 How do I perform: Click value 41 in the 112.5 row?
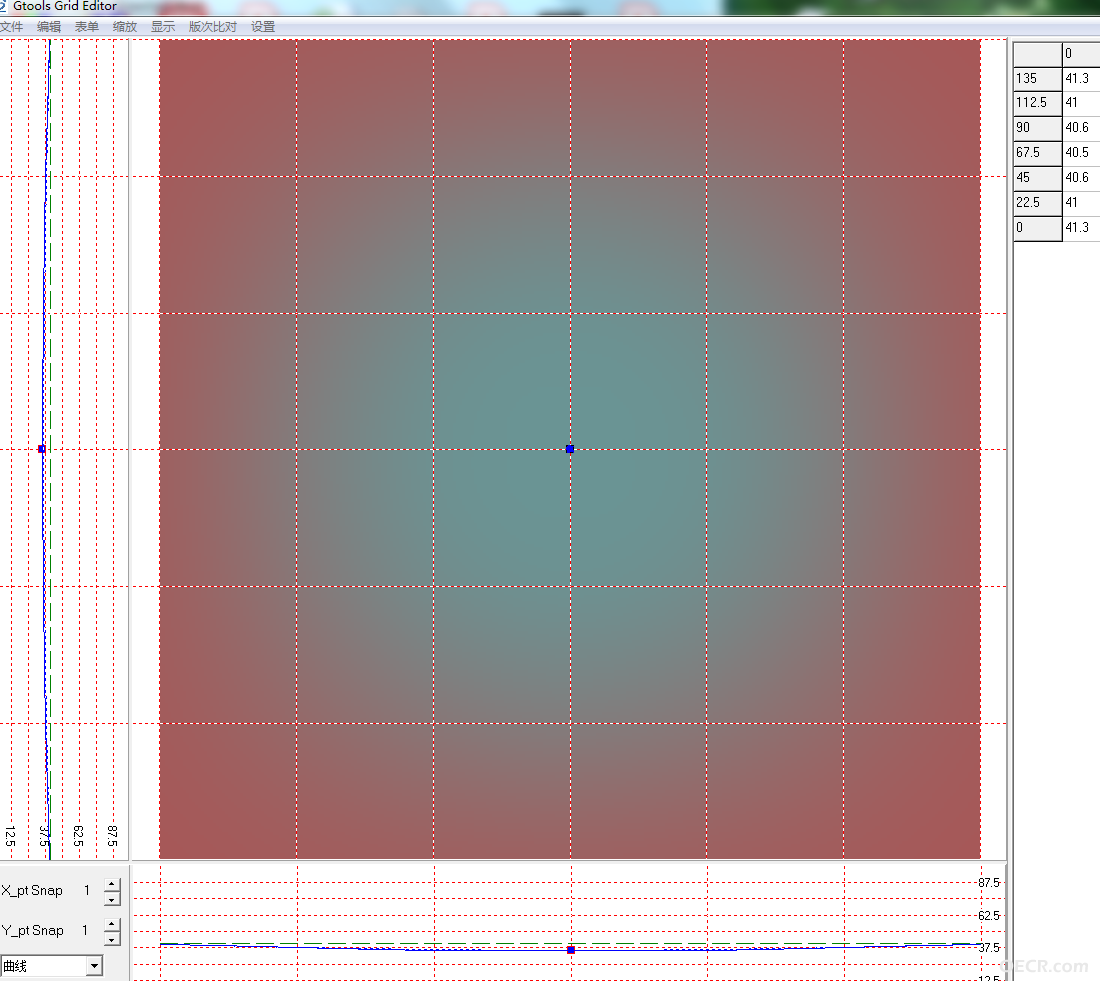(1081, 103)
